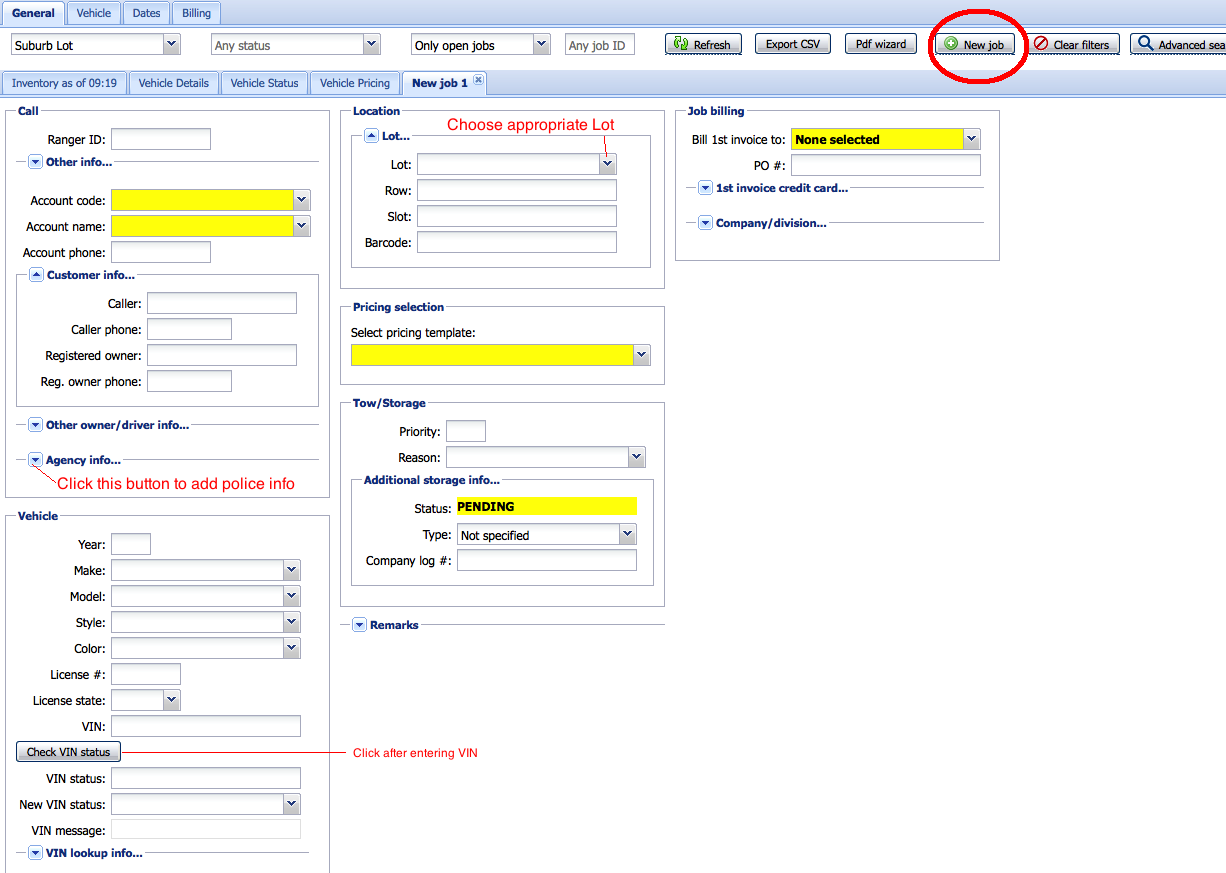The width and height of the screenshot is (1226, 873).
Task: Expand the Agency info section
Action: (x=36, y=460)
